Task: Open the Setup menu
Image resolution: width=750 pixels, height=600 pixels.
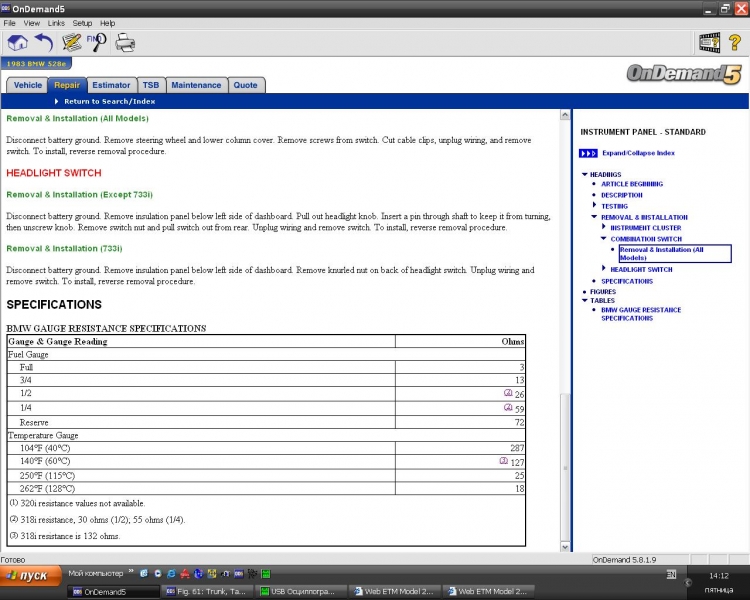Action: coord(82,22)
